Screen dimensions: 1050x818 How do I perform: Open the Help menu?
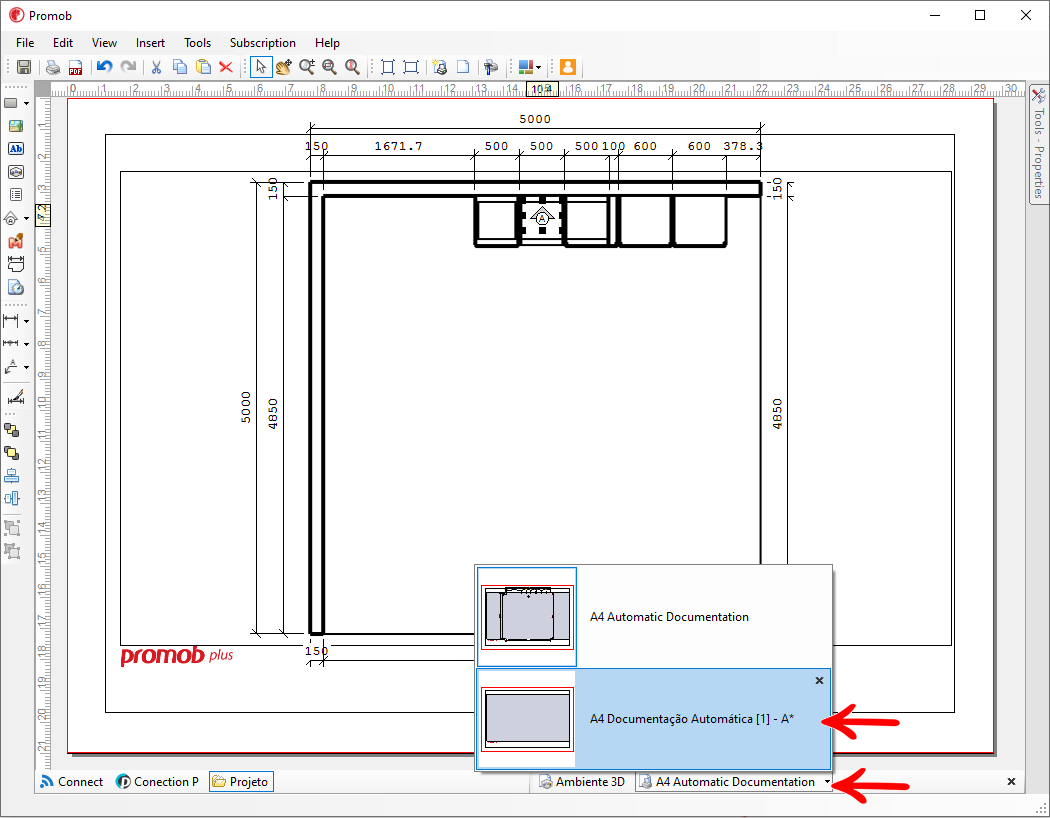tap(327, 43)
